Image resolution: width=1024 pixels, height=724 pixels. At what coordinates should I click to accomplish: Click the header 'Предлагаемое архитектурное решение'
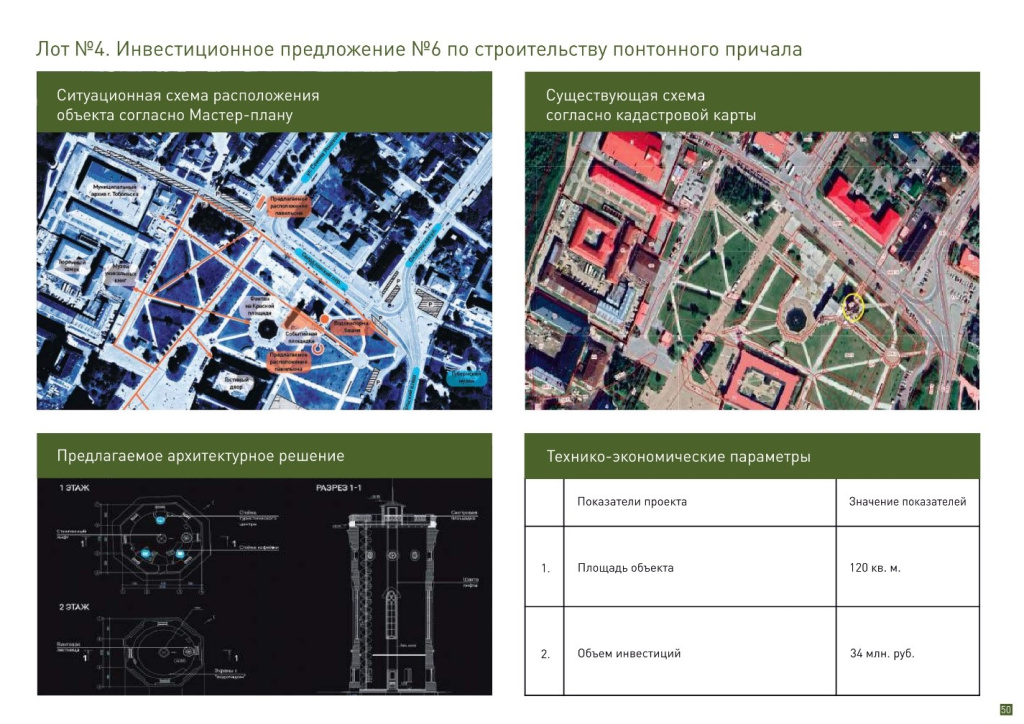pyautogui.click(x=200, y=456)
